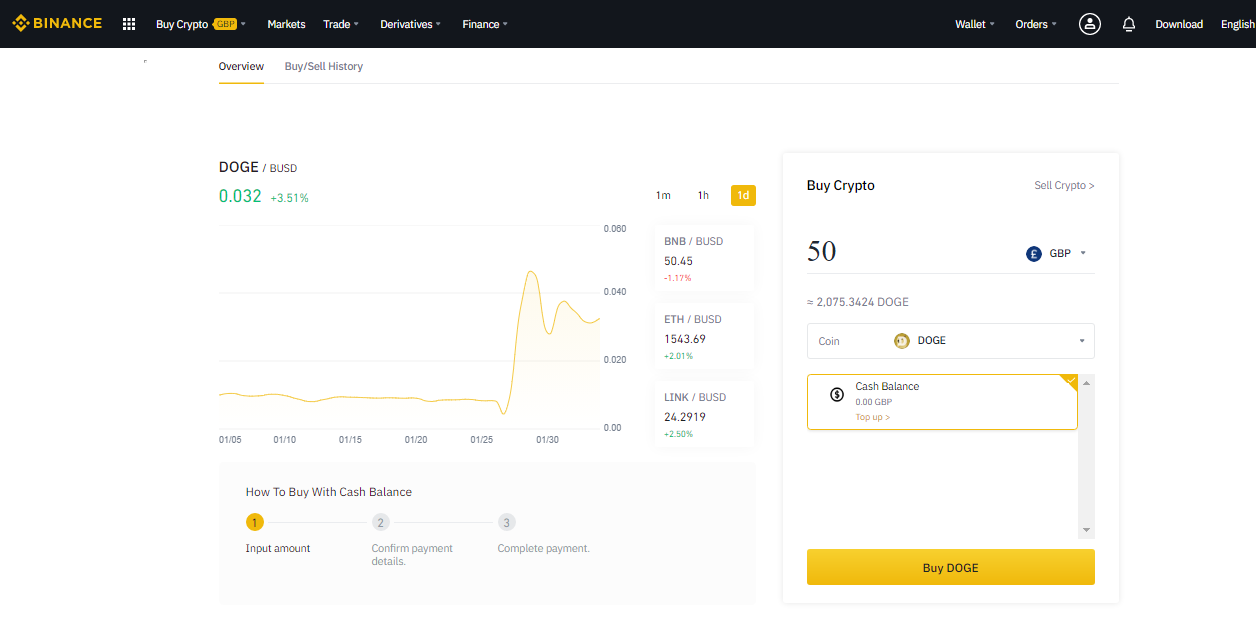Click the DOGE coin icon in Coin selector
Viewport: 1256px width, 627px height.
901,341
